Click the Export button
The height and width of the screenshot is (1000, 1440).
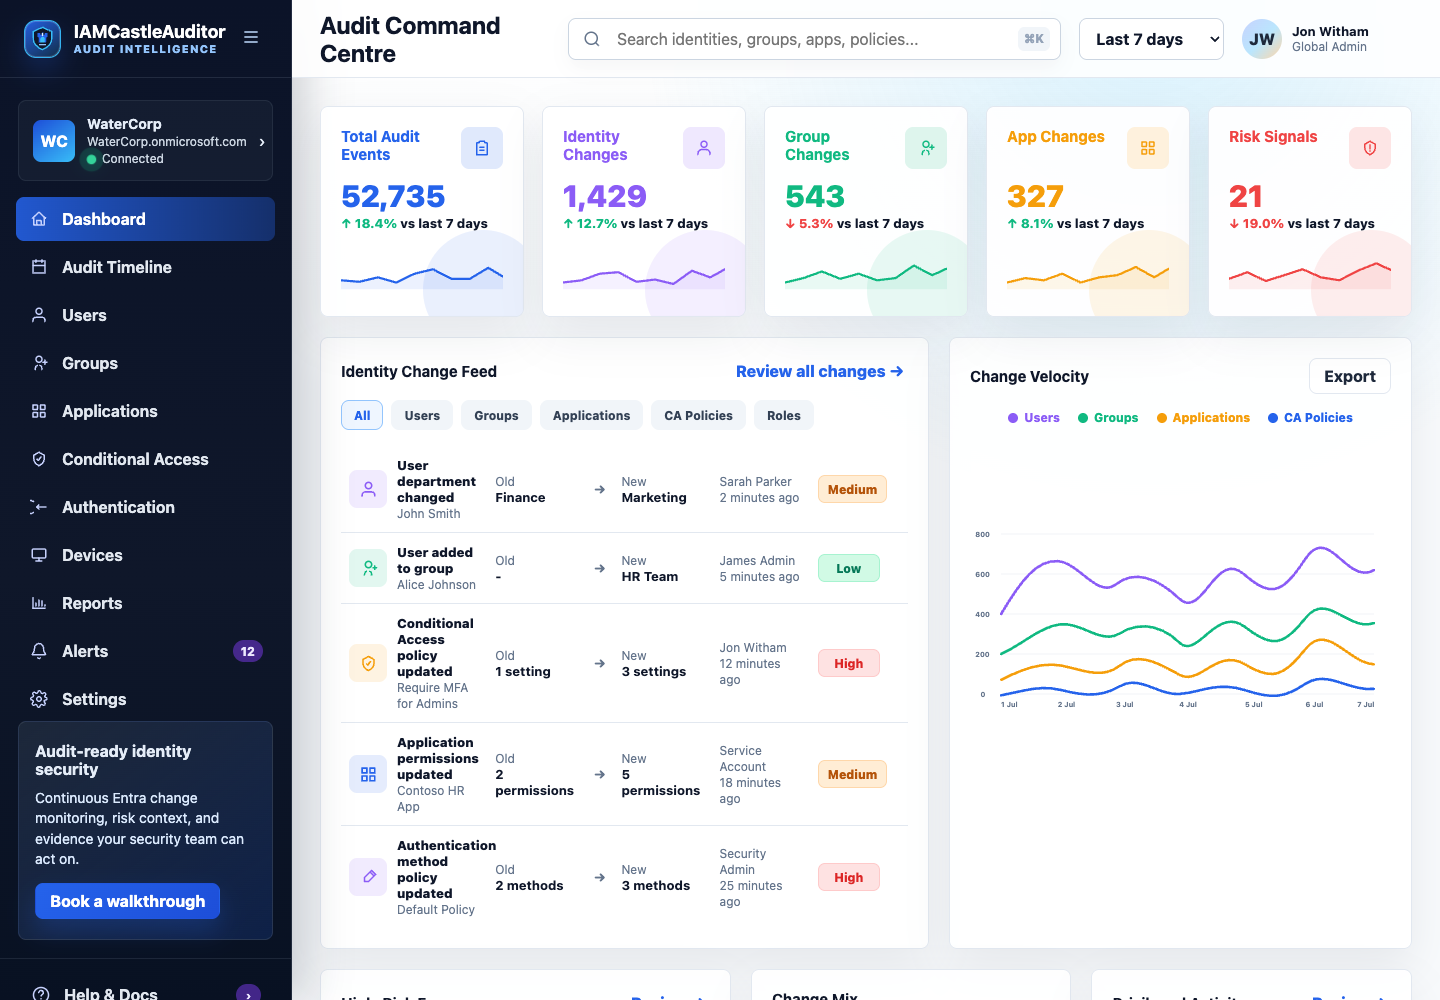pos(1350,376)
